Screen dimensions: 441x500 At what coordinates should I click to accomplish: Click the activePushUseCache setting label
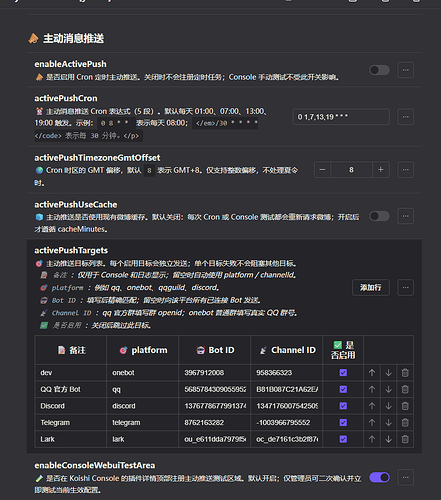click(x=76, y=205)
